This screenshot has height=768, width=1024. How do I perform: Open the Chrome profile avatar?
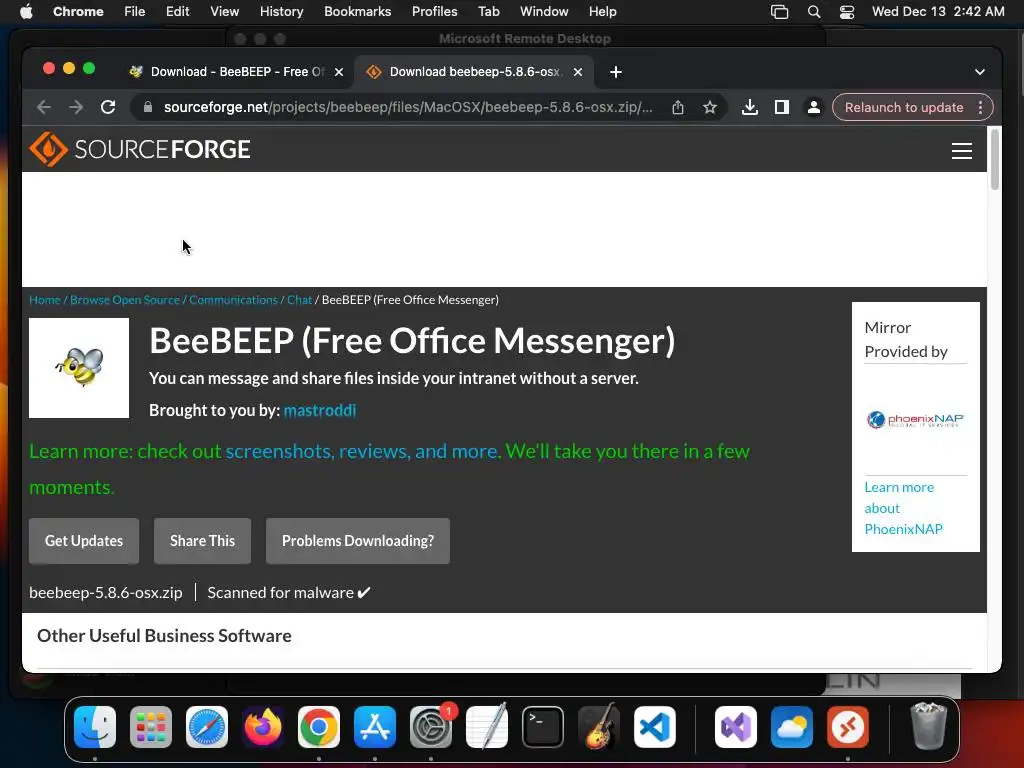814,107
